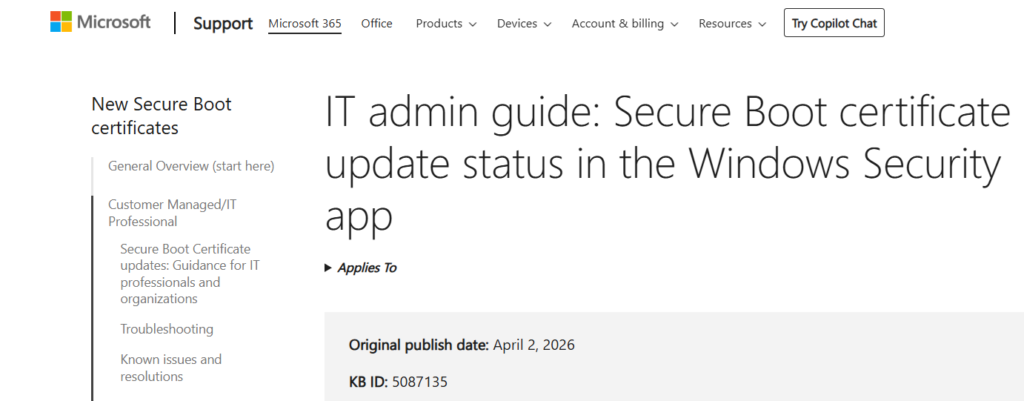Click the chevron beside Account & billing
Viewport: 1024px width, 401px height.
click(674, 24)
